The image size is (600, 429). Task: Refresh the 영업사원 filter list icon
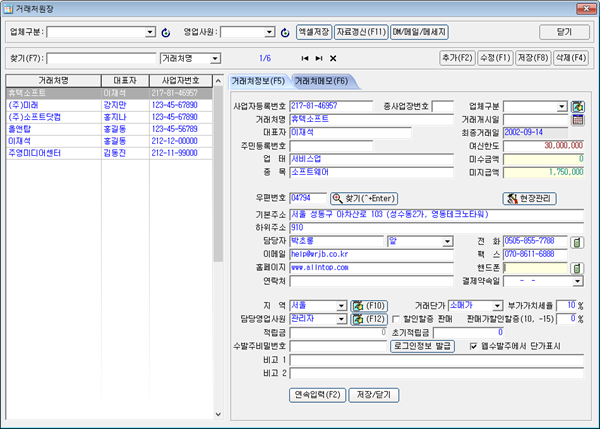pyautogui.click(x=285, y=33)
